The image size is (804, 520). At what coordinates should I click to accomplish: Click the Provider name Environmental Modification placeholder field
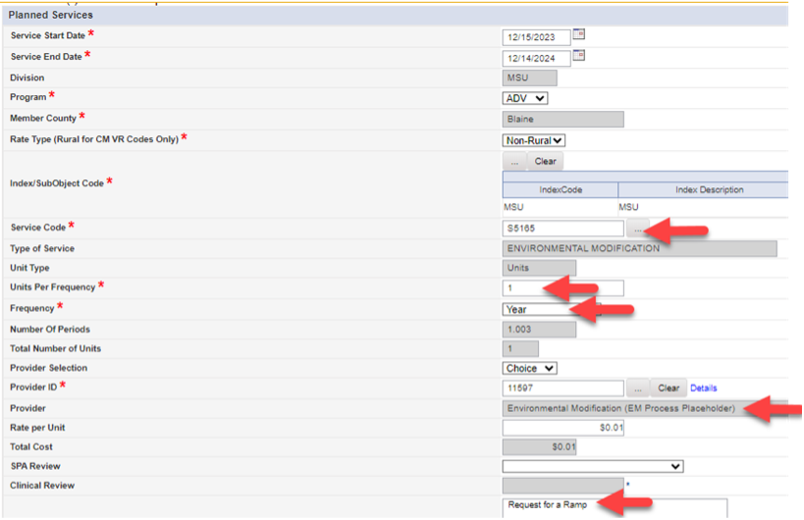[645, 408]
